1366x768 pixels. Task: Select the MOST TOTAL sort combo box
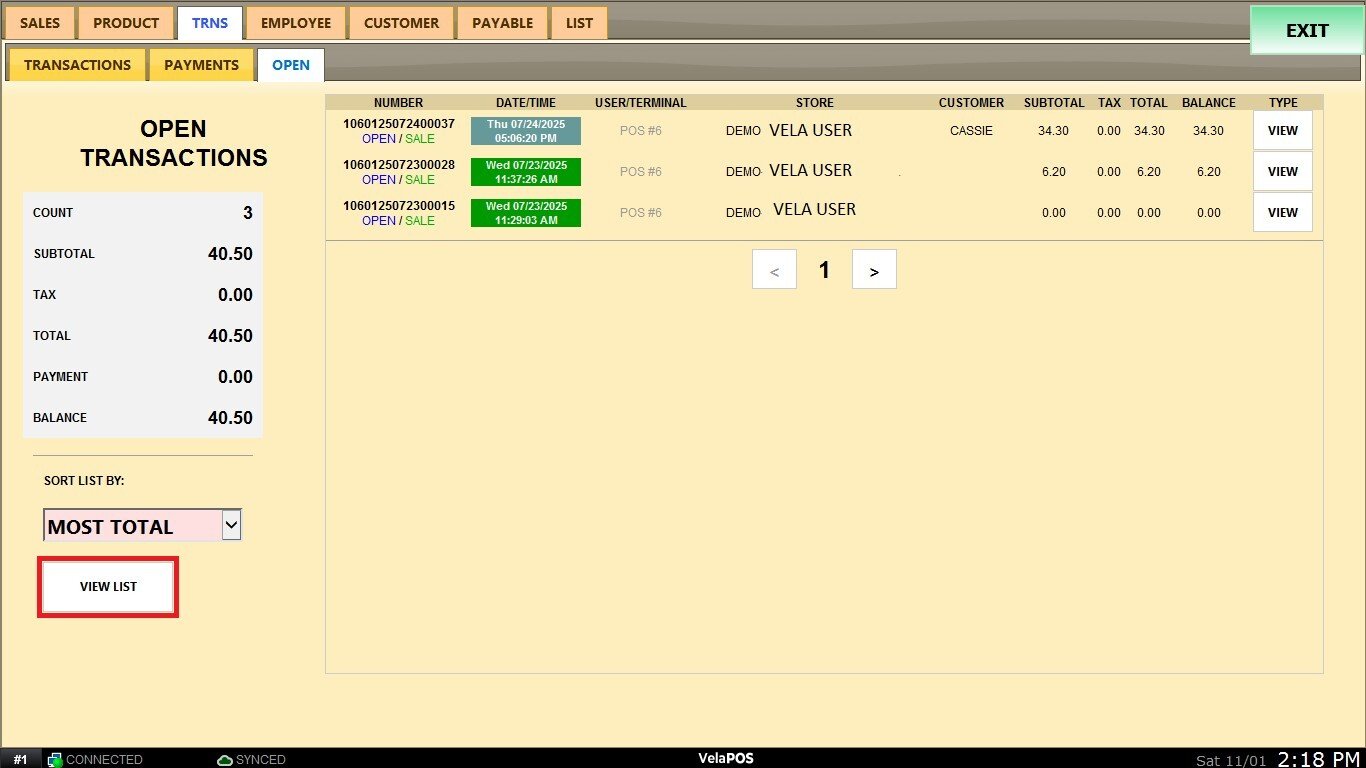coord(131,526)
